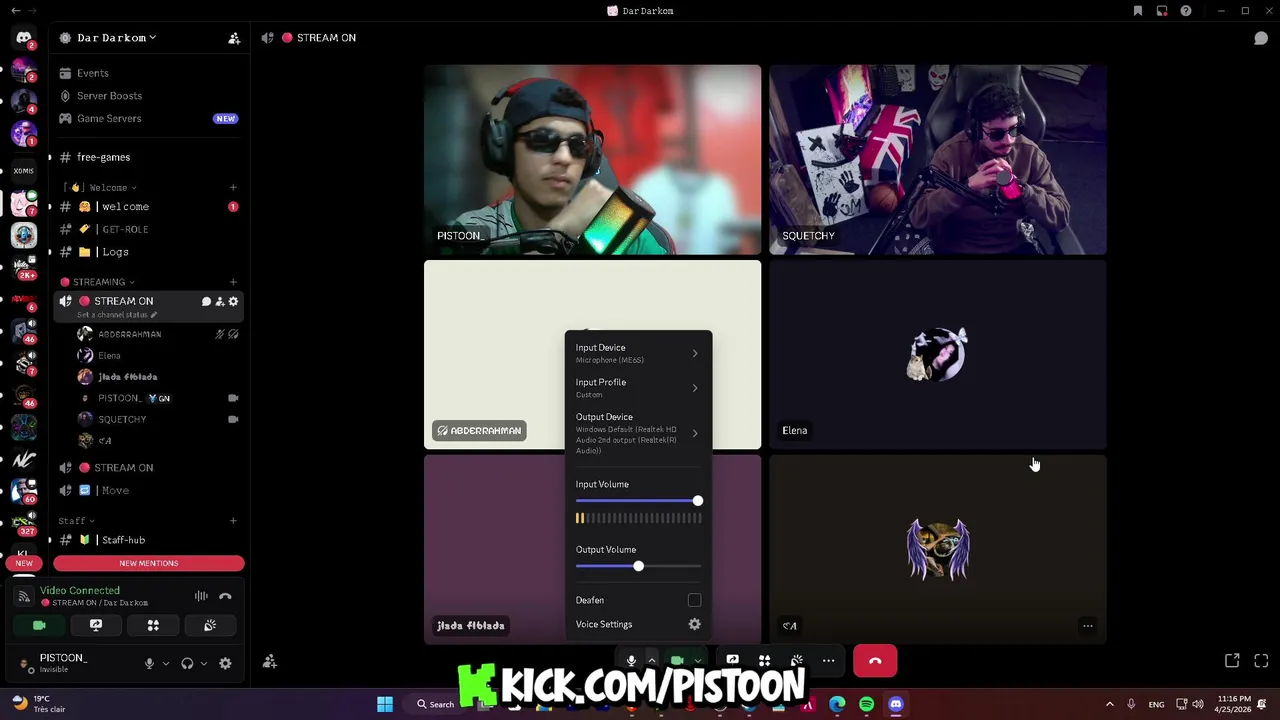Collapse the Staff category

pyautogui.click(x=76, y=521)
